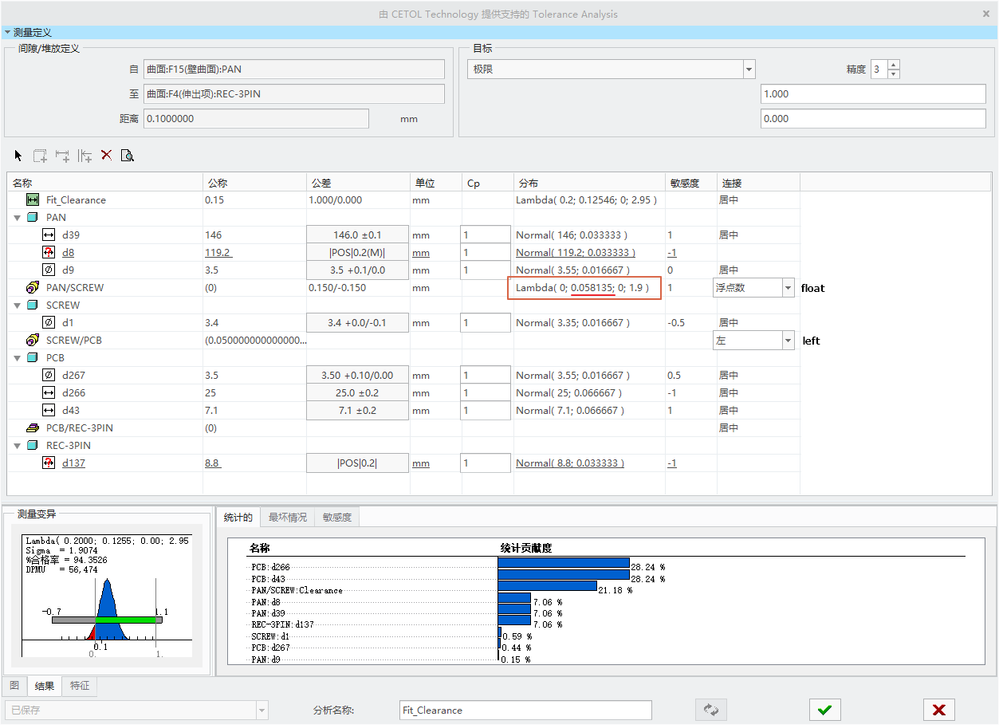Click the Fit_Clearance measurement icon
999x725 pixels.
[32, 200]
